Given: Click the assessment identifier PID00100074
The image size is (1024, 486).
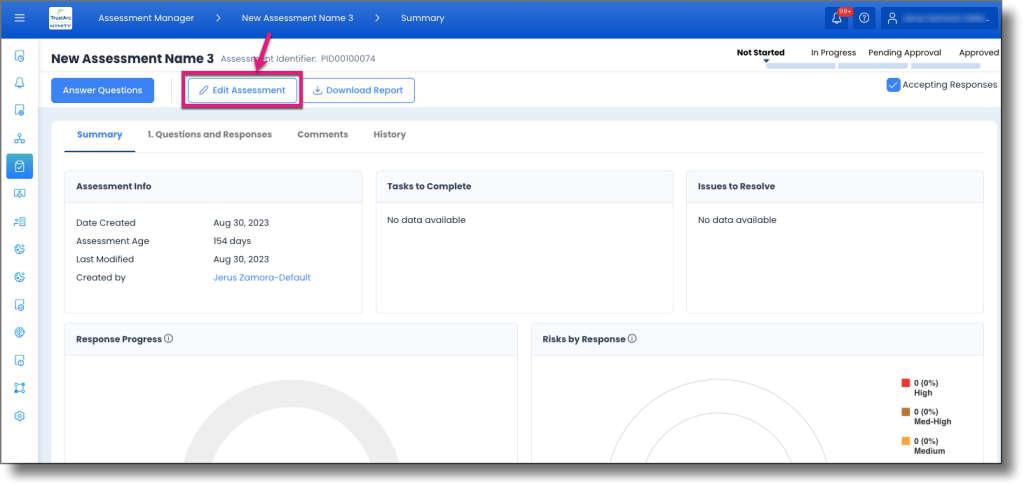Looking at the screenshot, I should 348,59.
